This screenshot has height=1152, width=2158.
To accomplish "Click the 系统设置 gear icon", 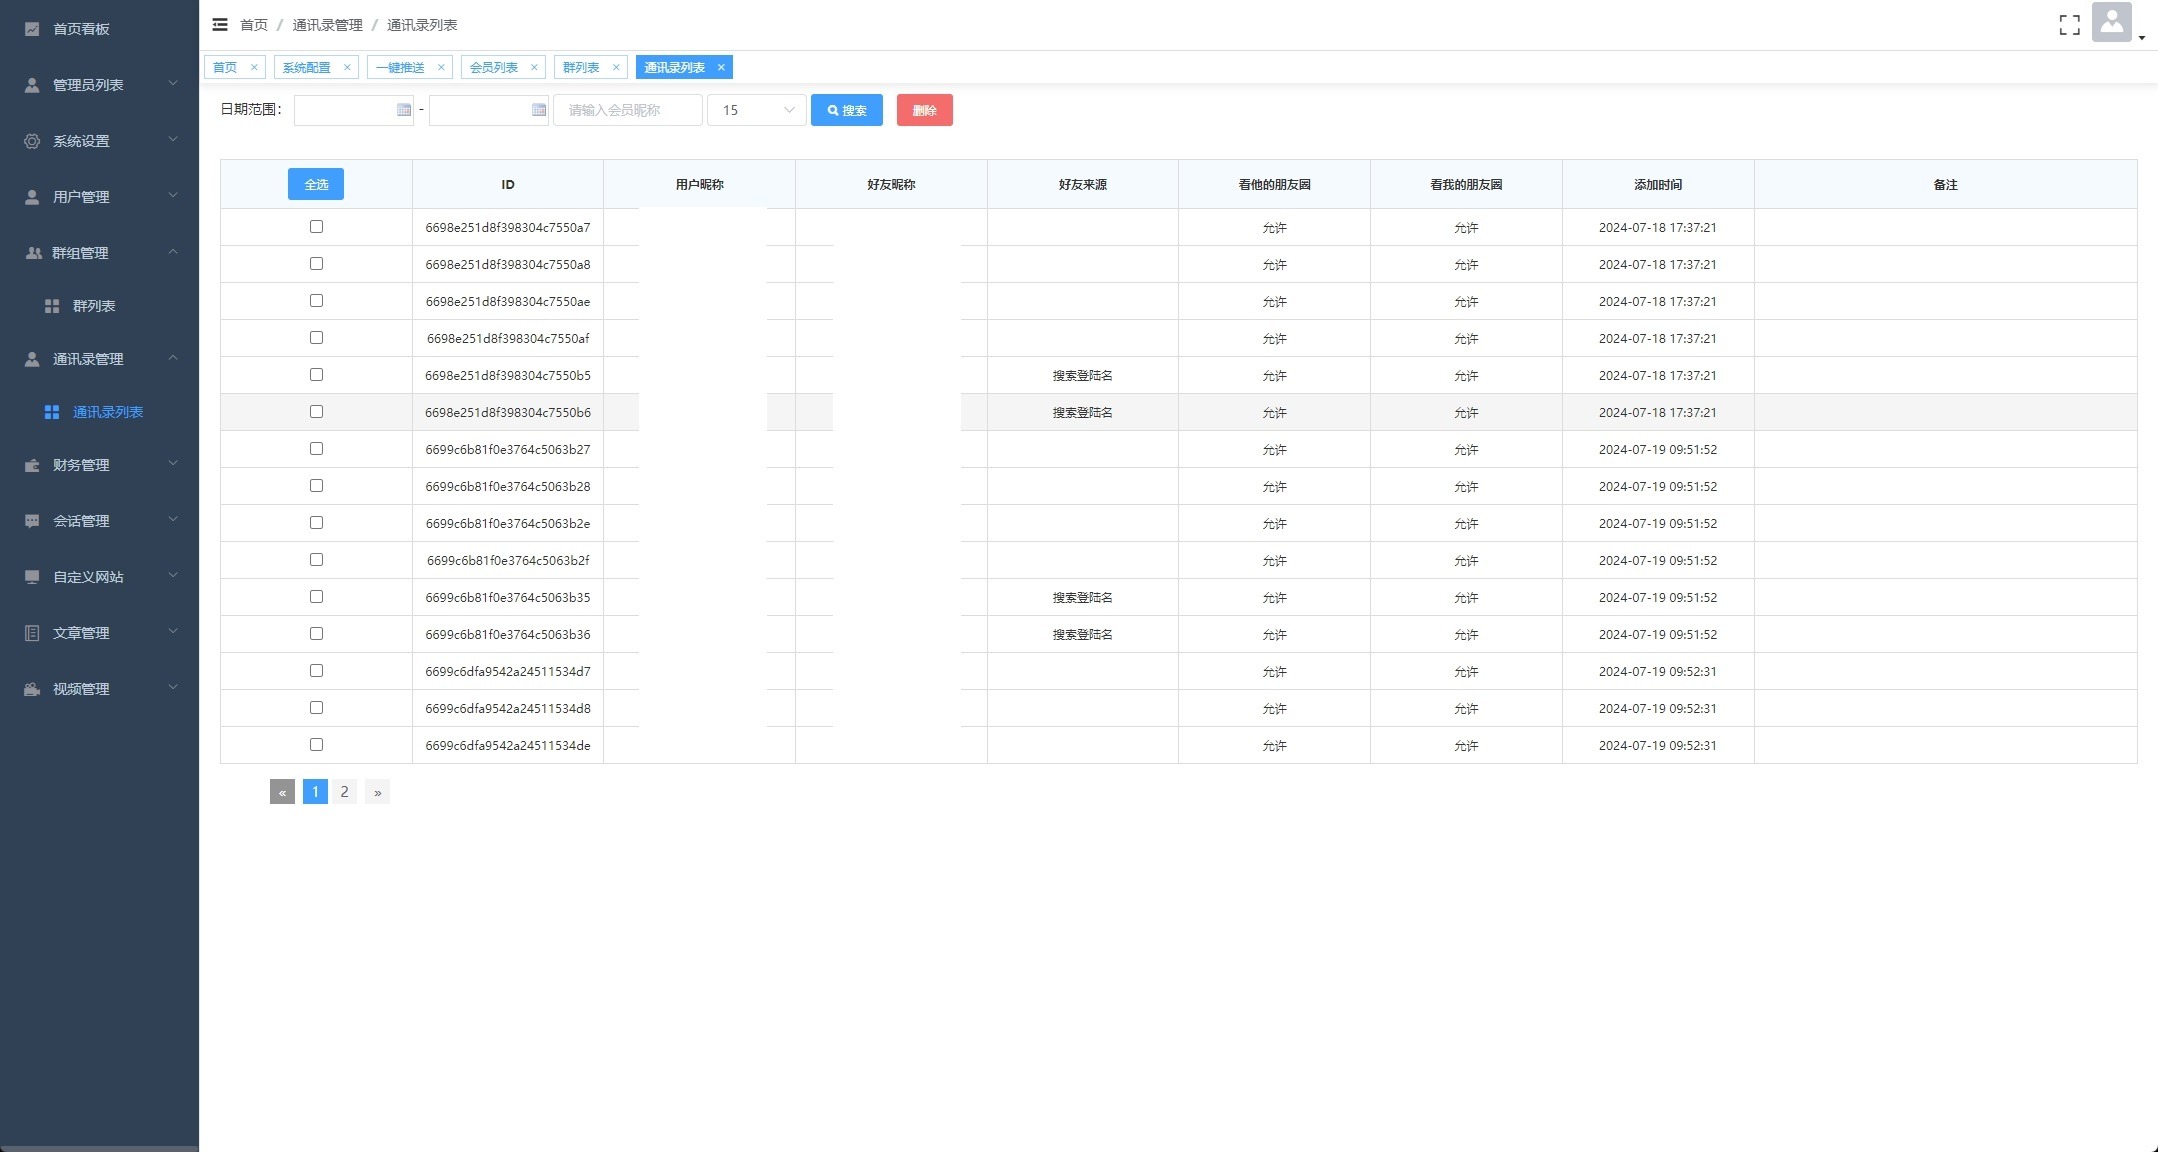I will click(x=32, y=141).
